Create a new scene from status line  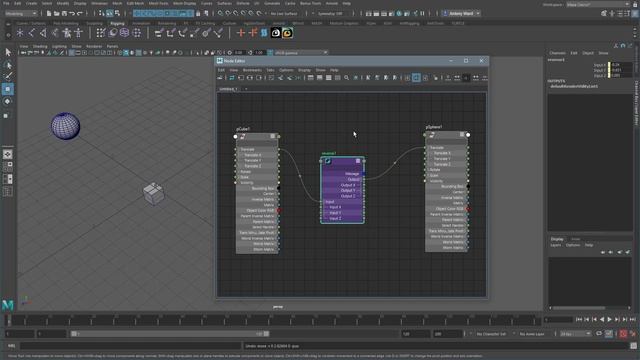(49, 13)
